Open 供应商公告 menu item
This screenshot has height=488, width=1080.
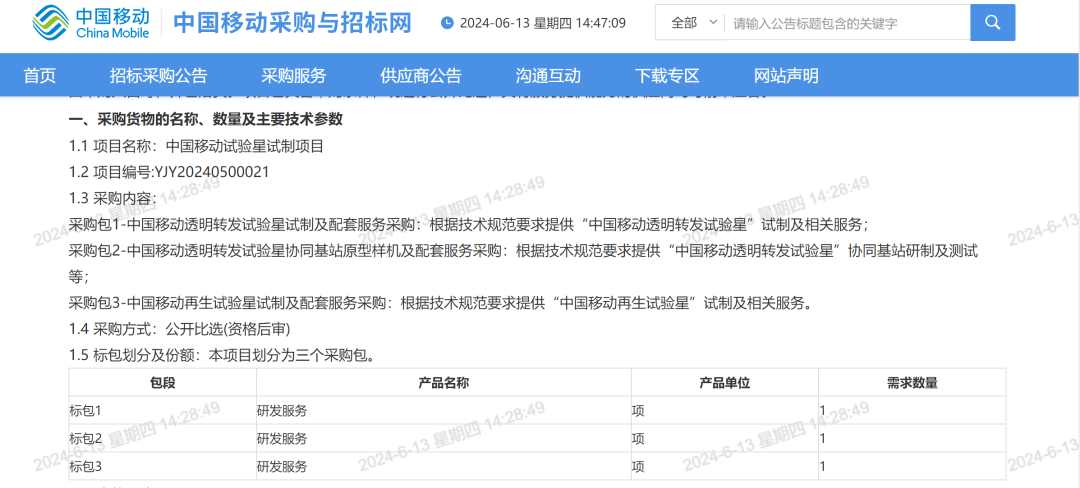(421, 76)
